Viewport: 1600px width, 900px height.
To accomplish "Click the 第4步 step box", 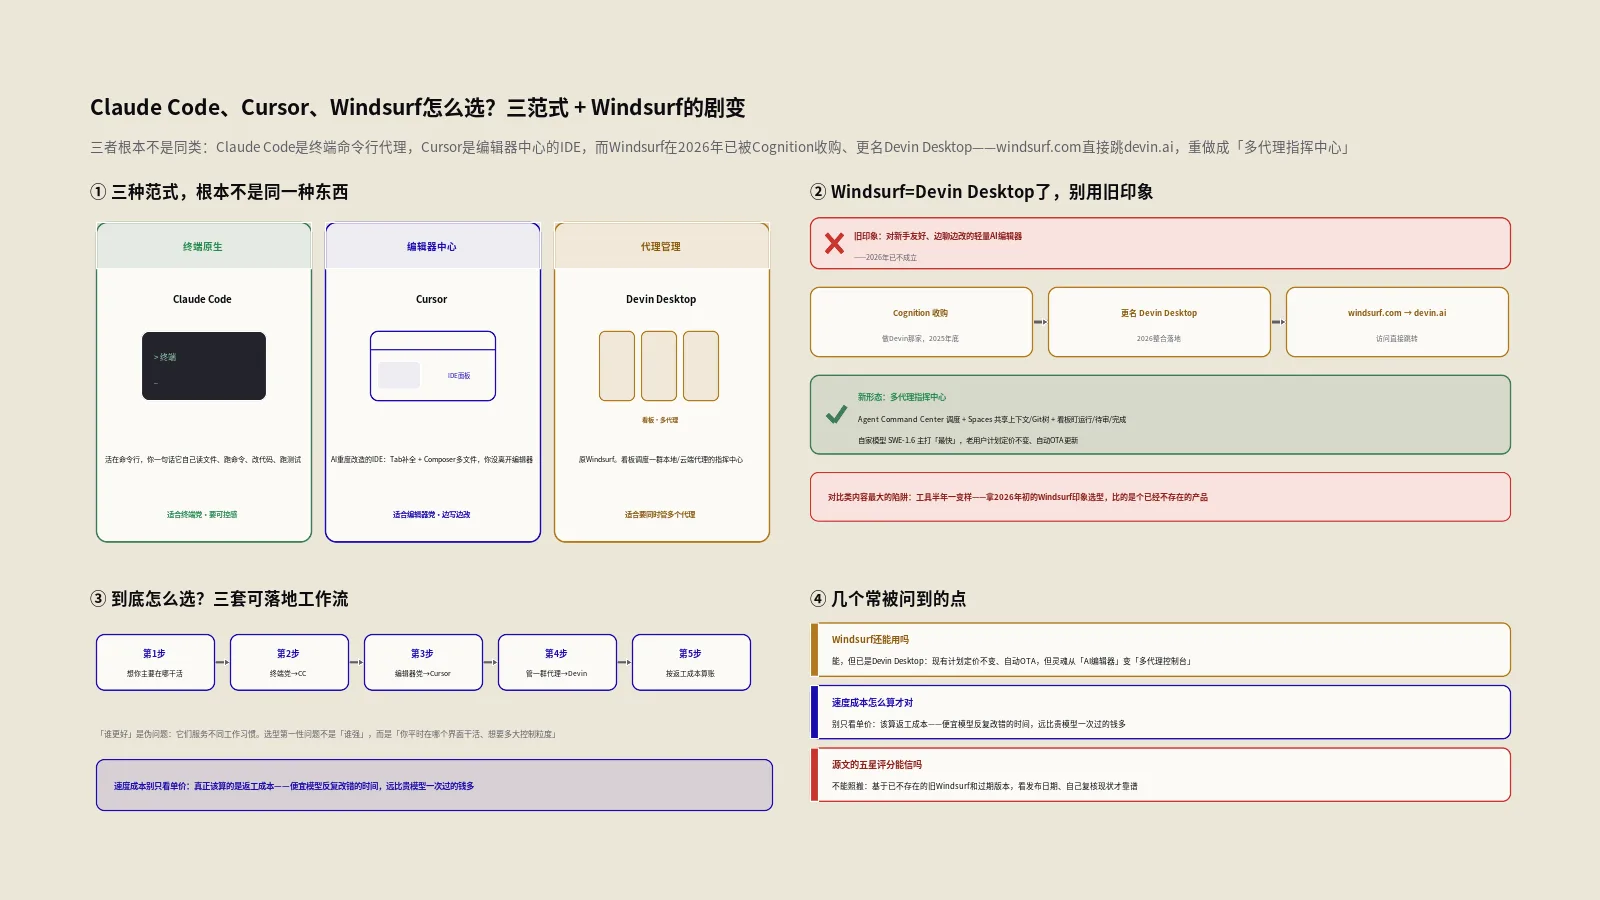I will (x=557, y=662).
